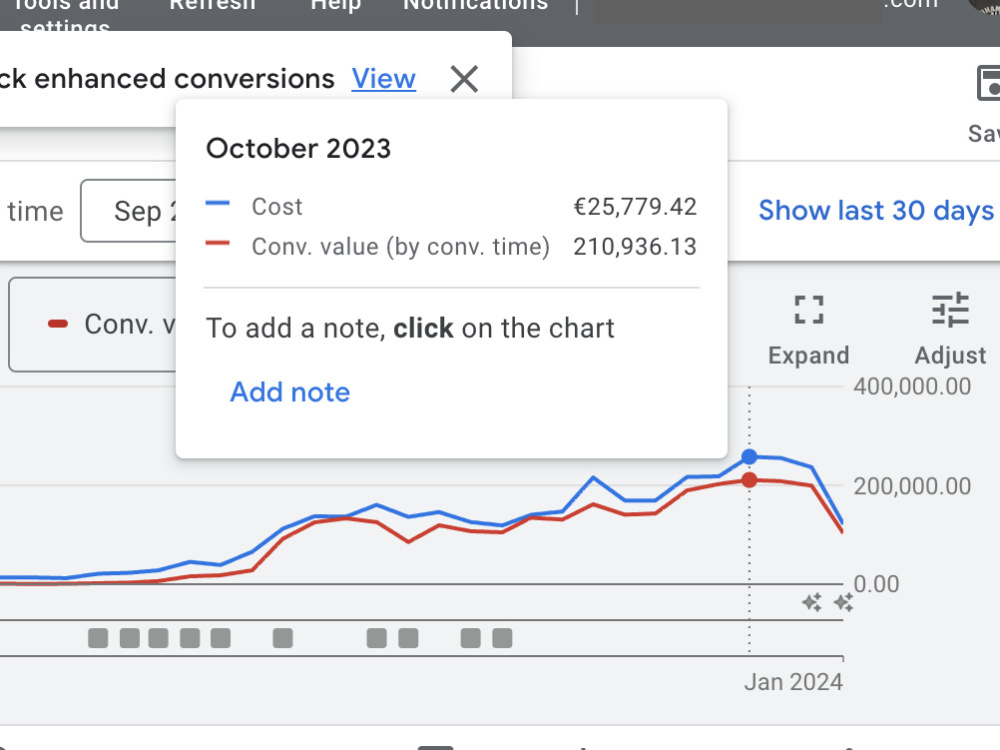This screenshot has height=750, width=1000.
Task: Open the red Conv. value metric selector
Action: point(92,325)
